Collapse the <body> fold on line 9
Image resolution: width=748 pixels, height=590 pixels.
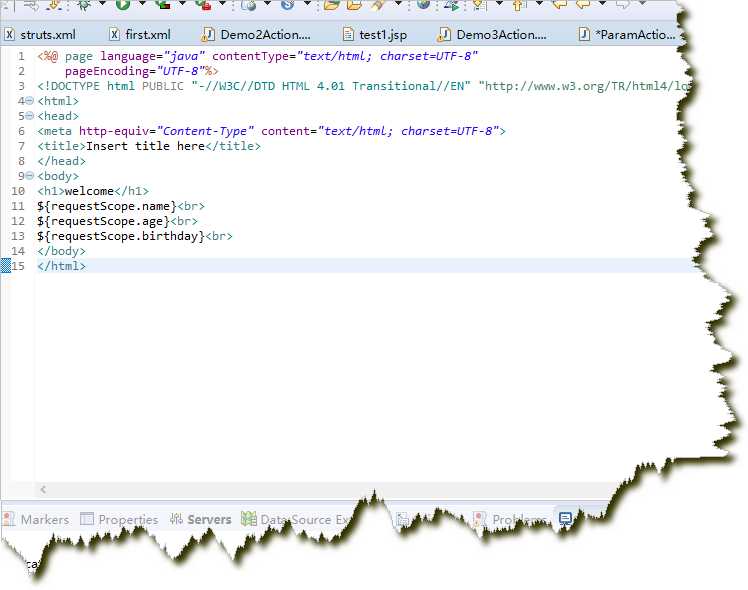click(x=30, y=176)
